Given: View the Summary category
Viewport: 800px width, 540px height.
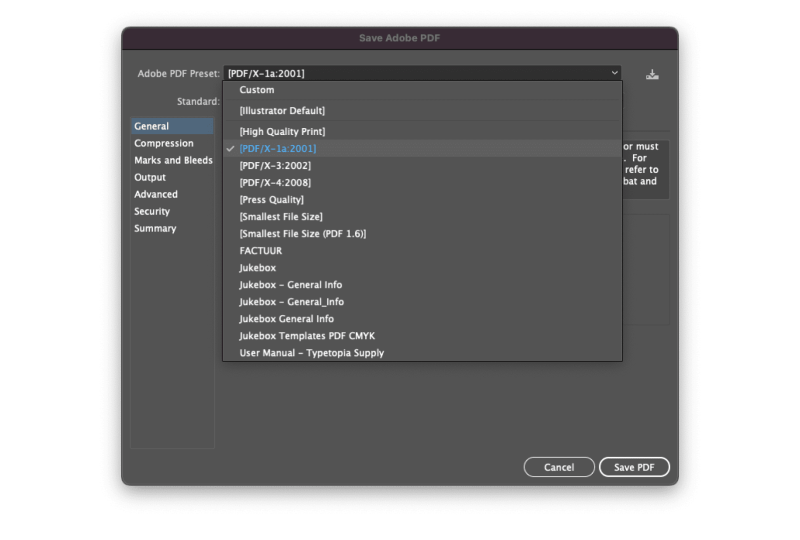Looking at the screenshot, I should click(x=172, y=229).
